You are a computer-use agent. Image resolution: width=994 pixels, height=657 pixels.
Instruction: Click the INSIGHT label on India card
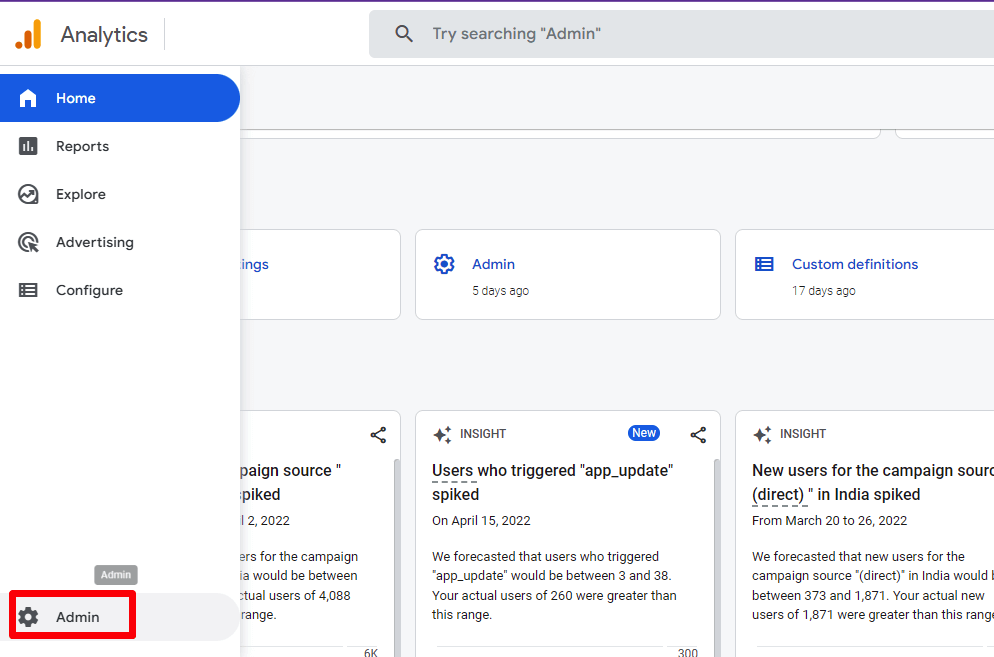click(x=803, y=434)
